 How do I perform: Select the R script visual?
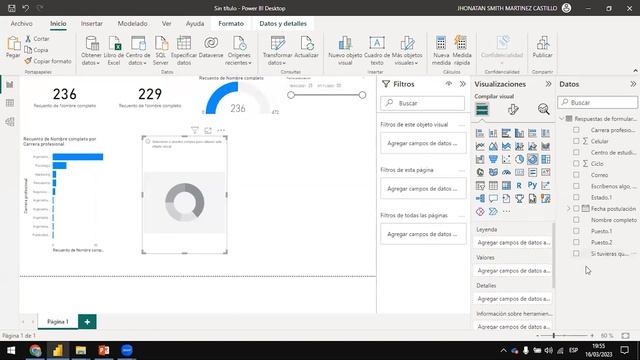point(519,185)
